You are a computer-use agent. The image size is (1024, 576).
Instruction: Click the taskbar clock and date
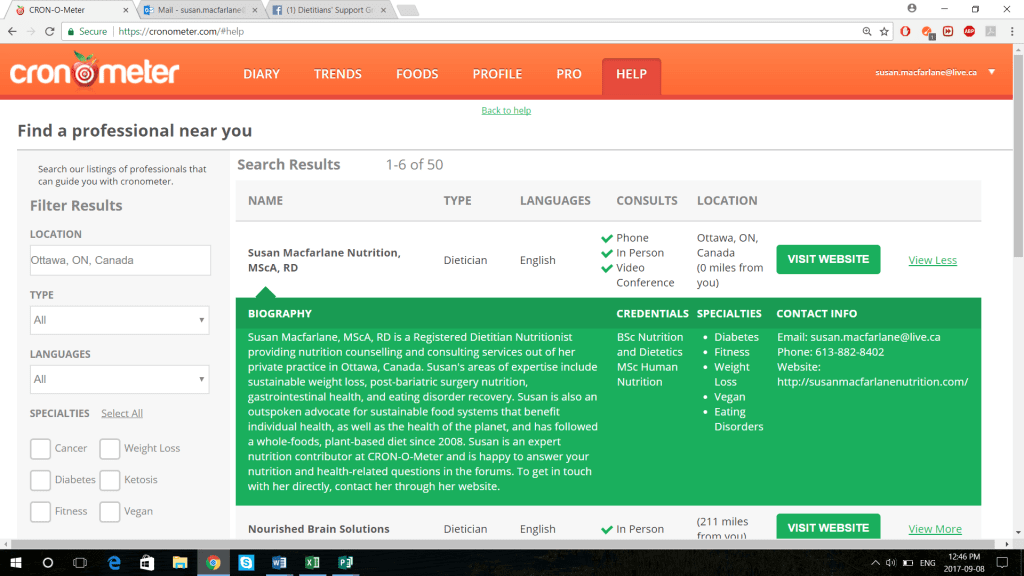click(965, 562)
